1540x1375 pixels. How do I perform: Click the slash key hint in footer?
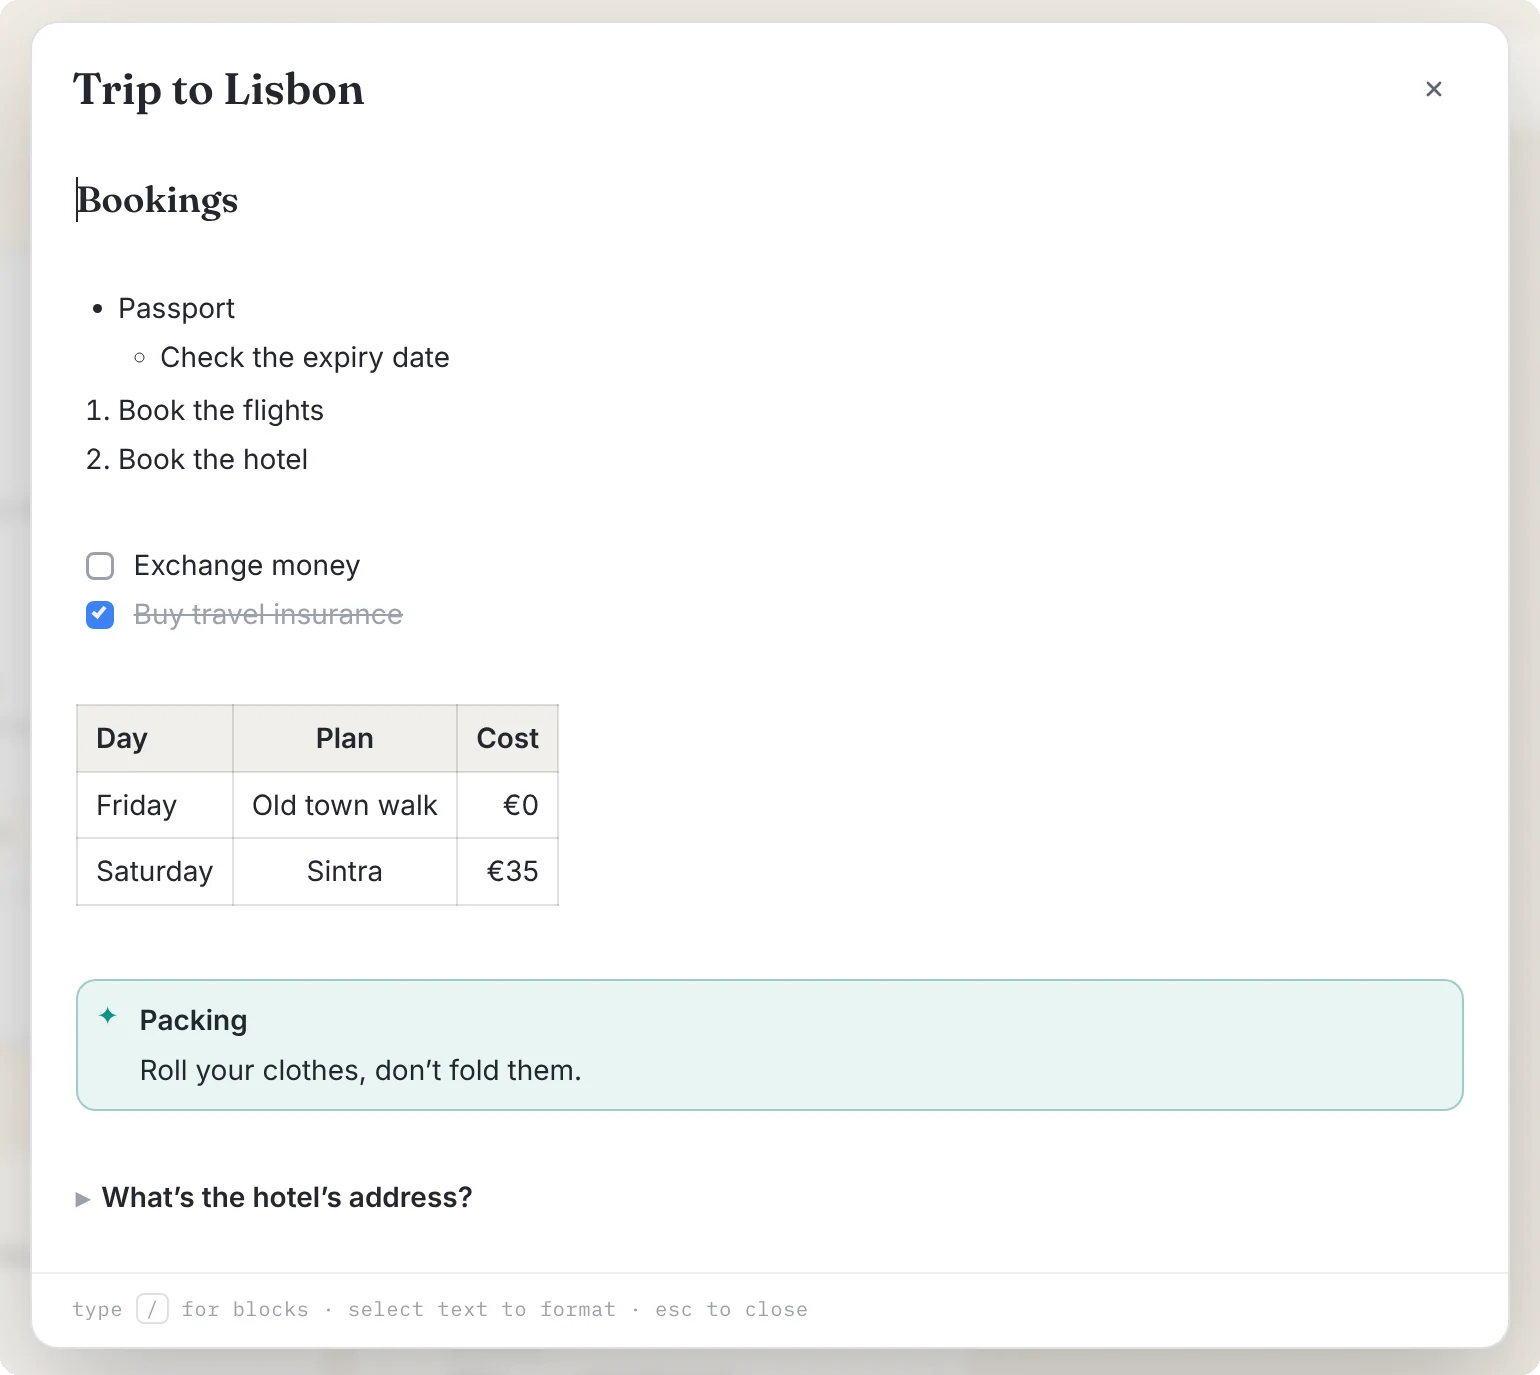(152, 1309)
